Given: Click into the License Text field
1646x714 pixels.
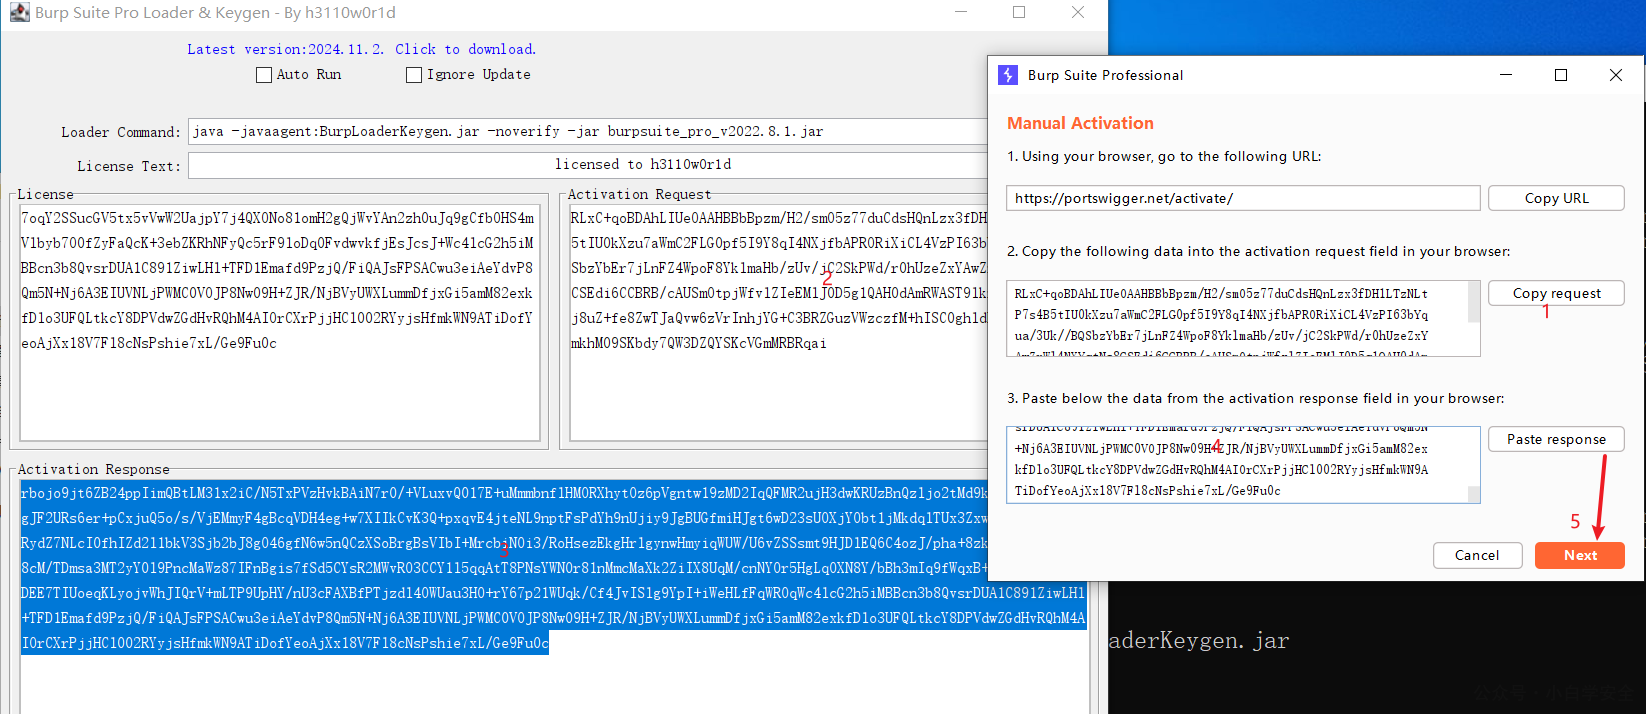Looking at the screenshot, I should (x=588, y=165).
